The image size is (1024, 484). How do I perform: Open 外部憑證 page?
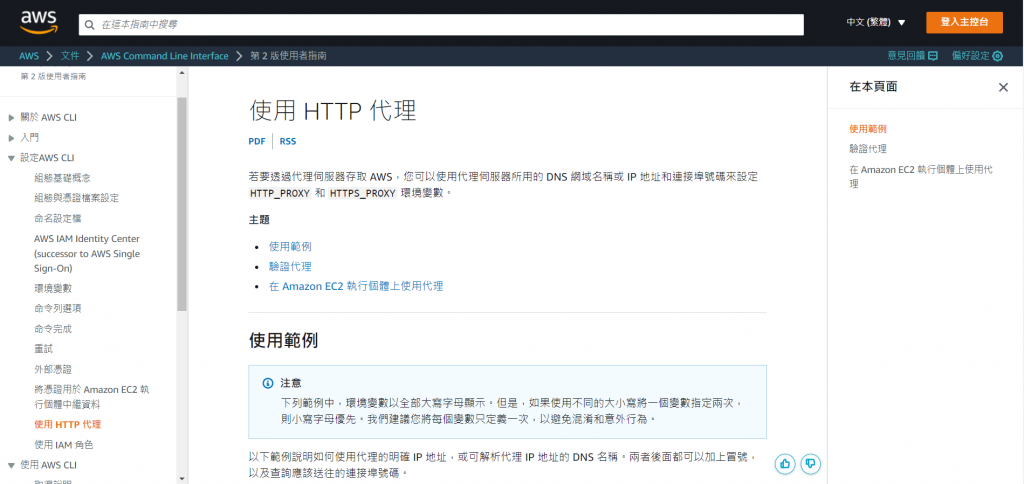(x=53, y=370)
